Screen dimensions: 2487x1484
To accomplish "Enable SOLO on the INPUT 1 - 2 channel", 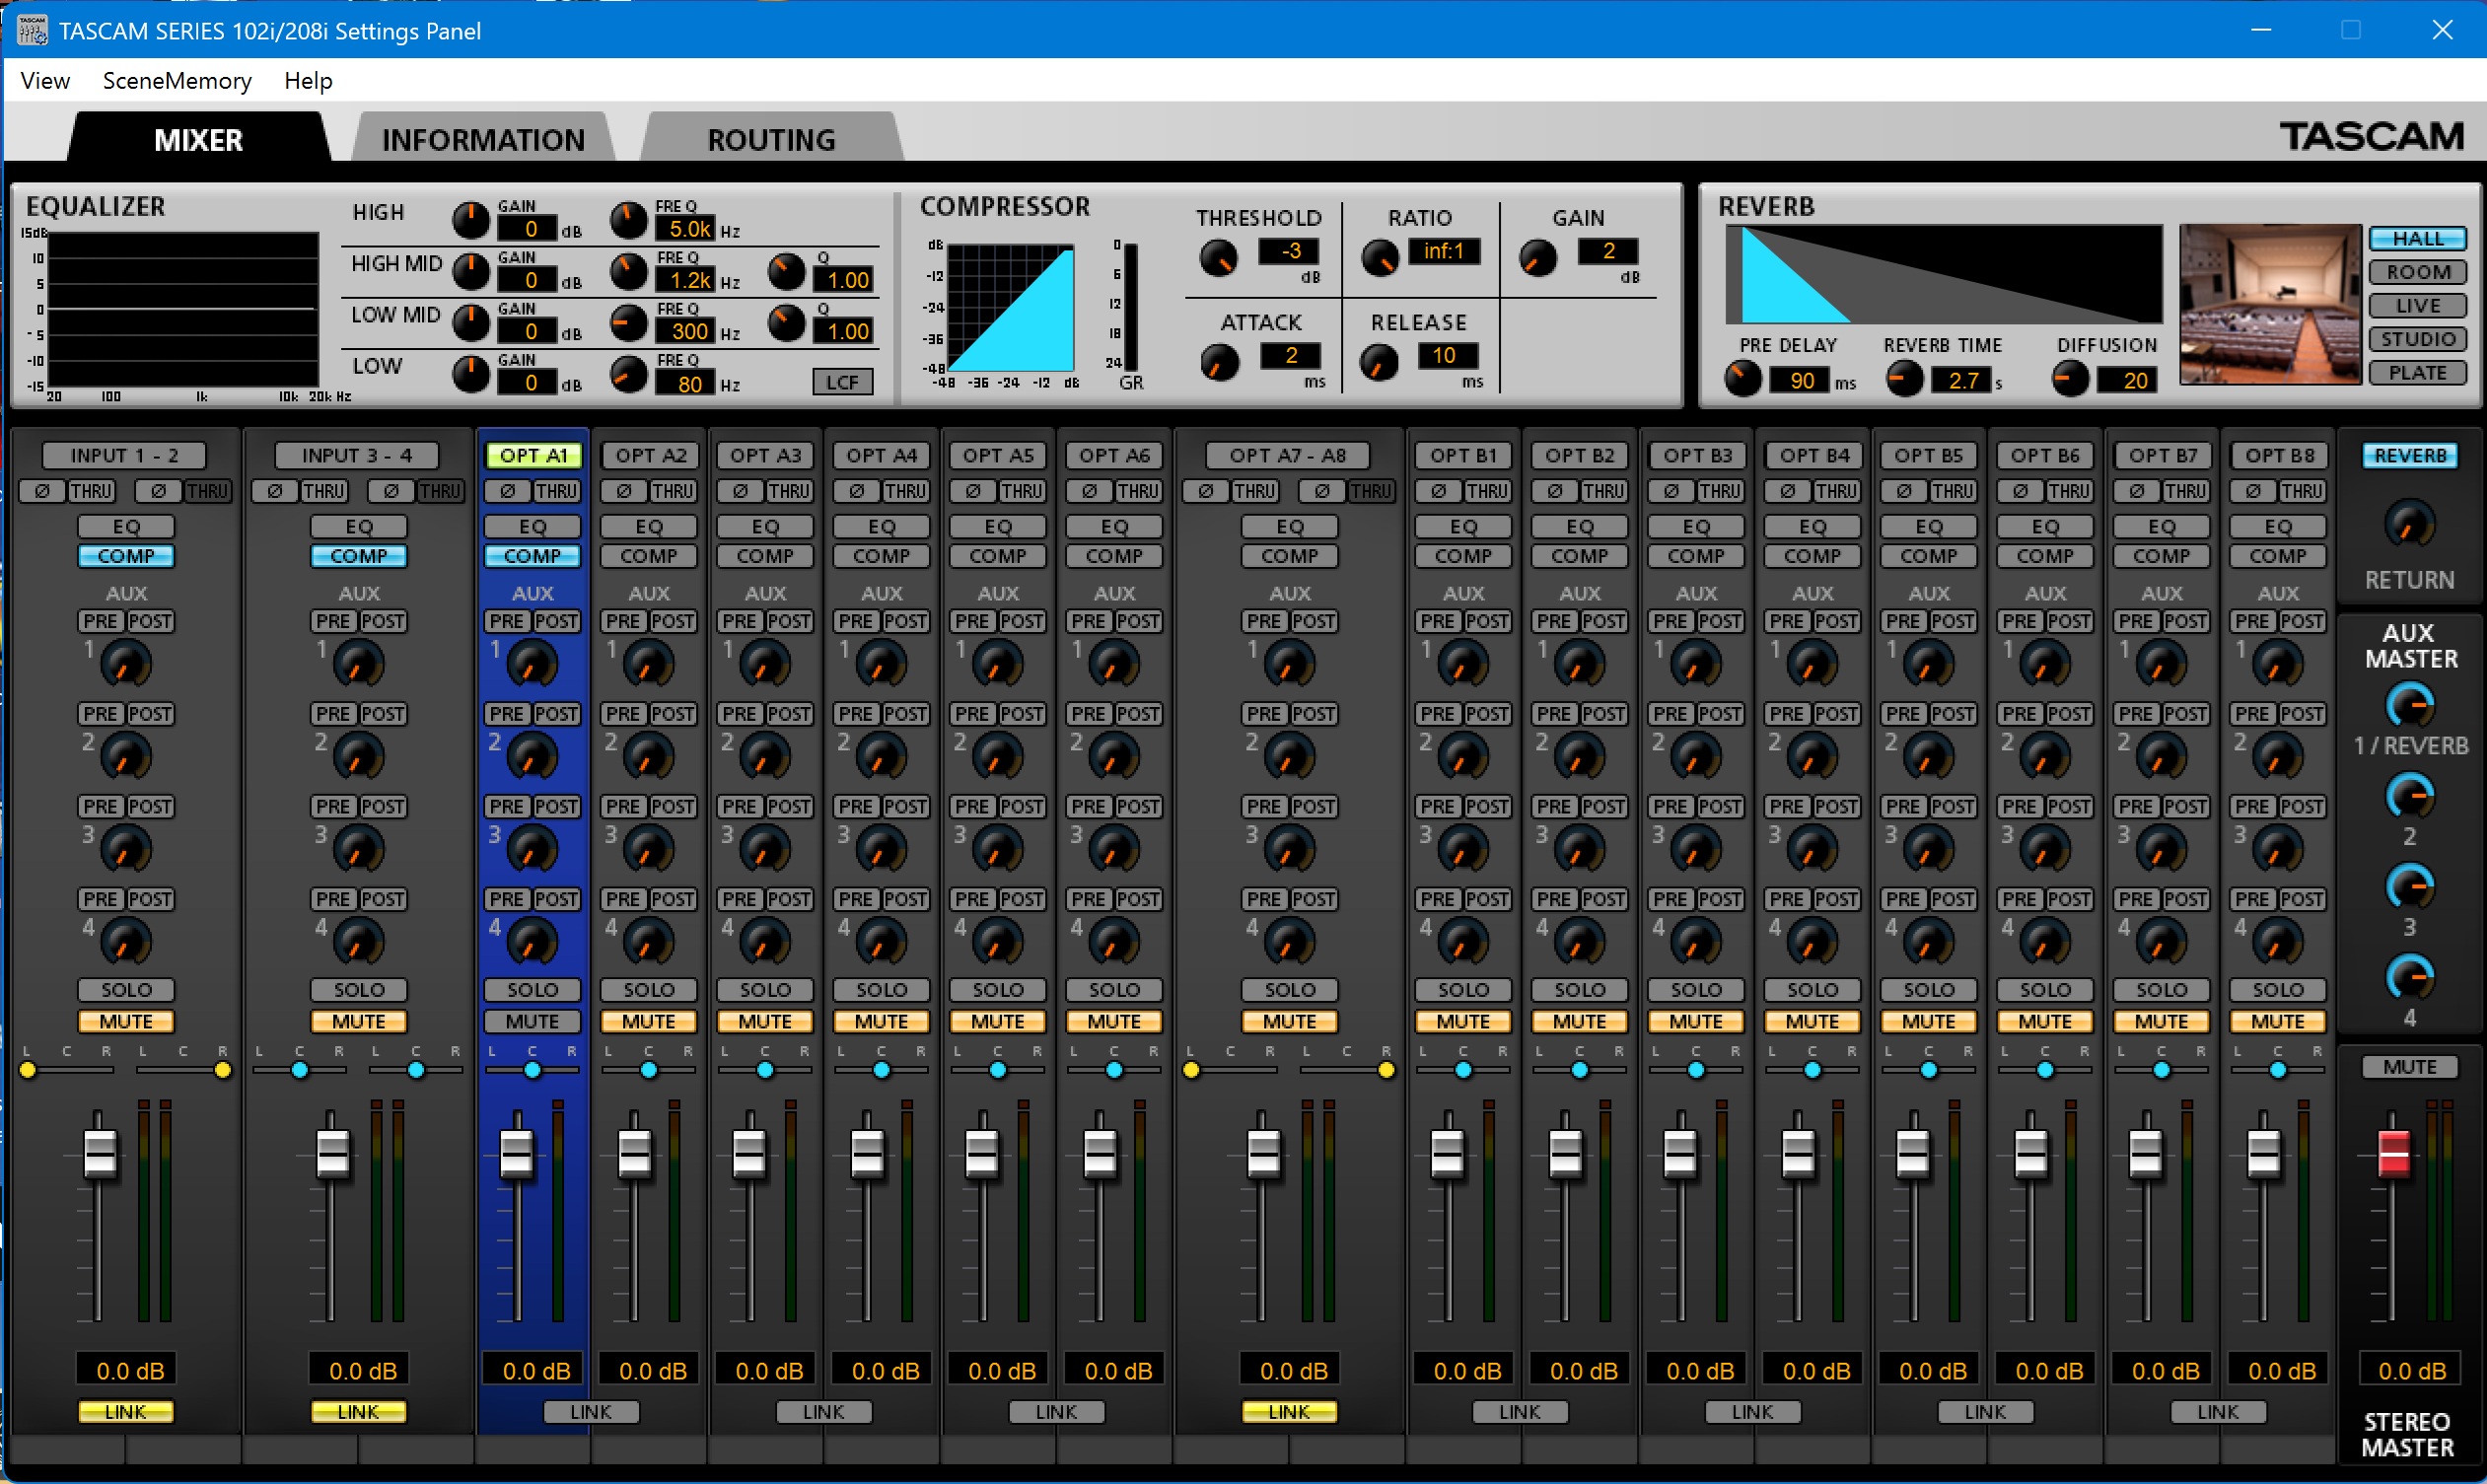I will pyautogui.click(x=126, y=989).
